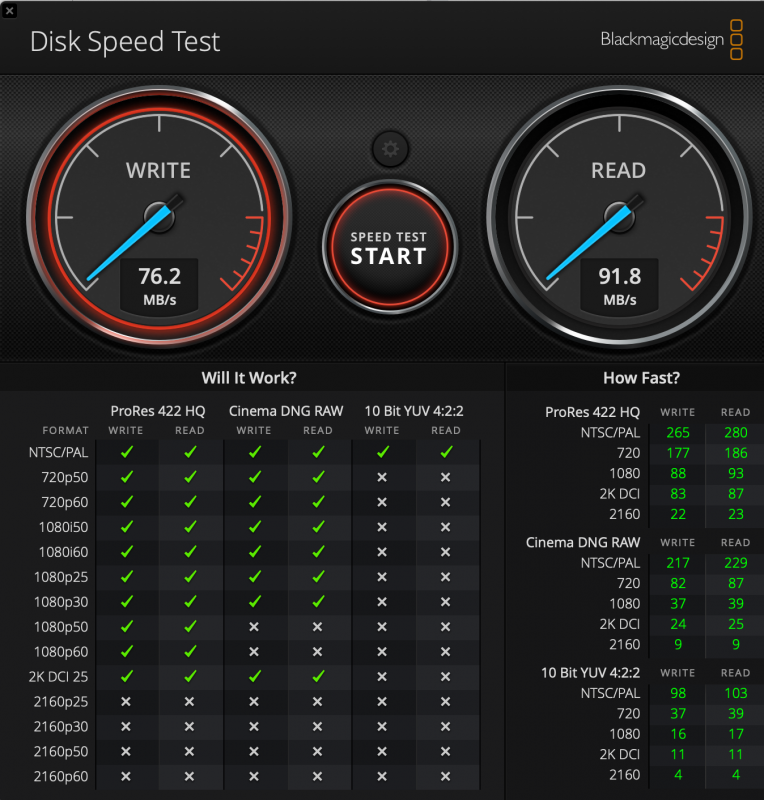The width and height of the screenshot is (764, 800).
Task: Click ProRes 422 HQ column header in Will It Work
Action: [158, 411]
